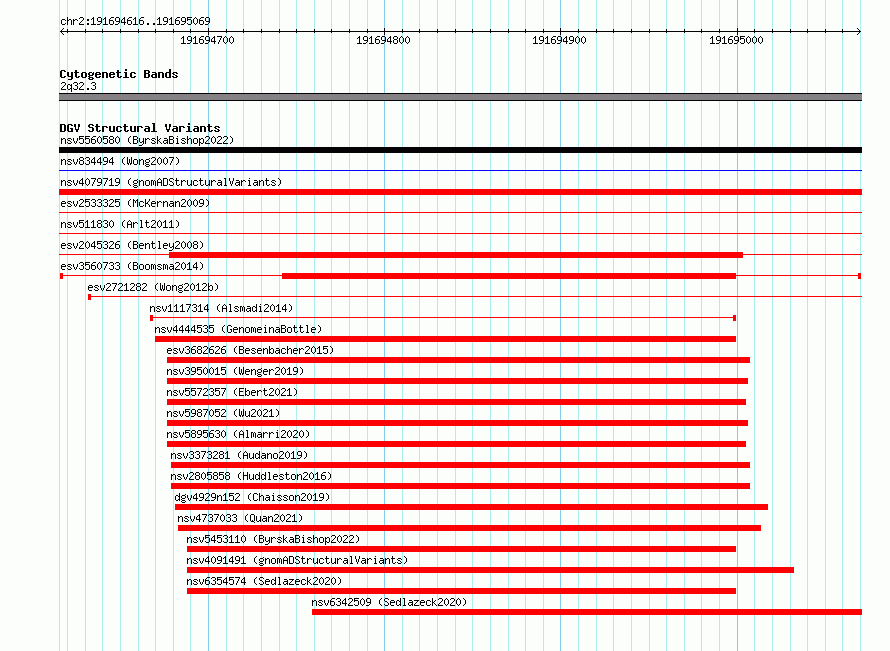Click the red bar under dgv4929n152
This screenshot has width=890, height=651.
pos(471,507)
